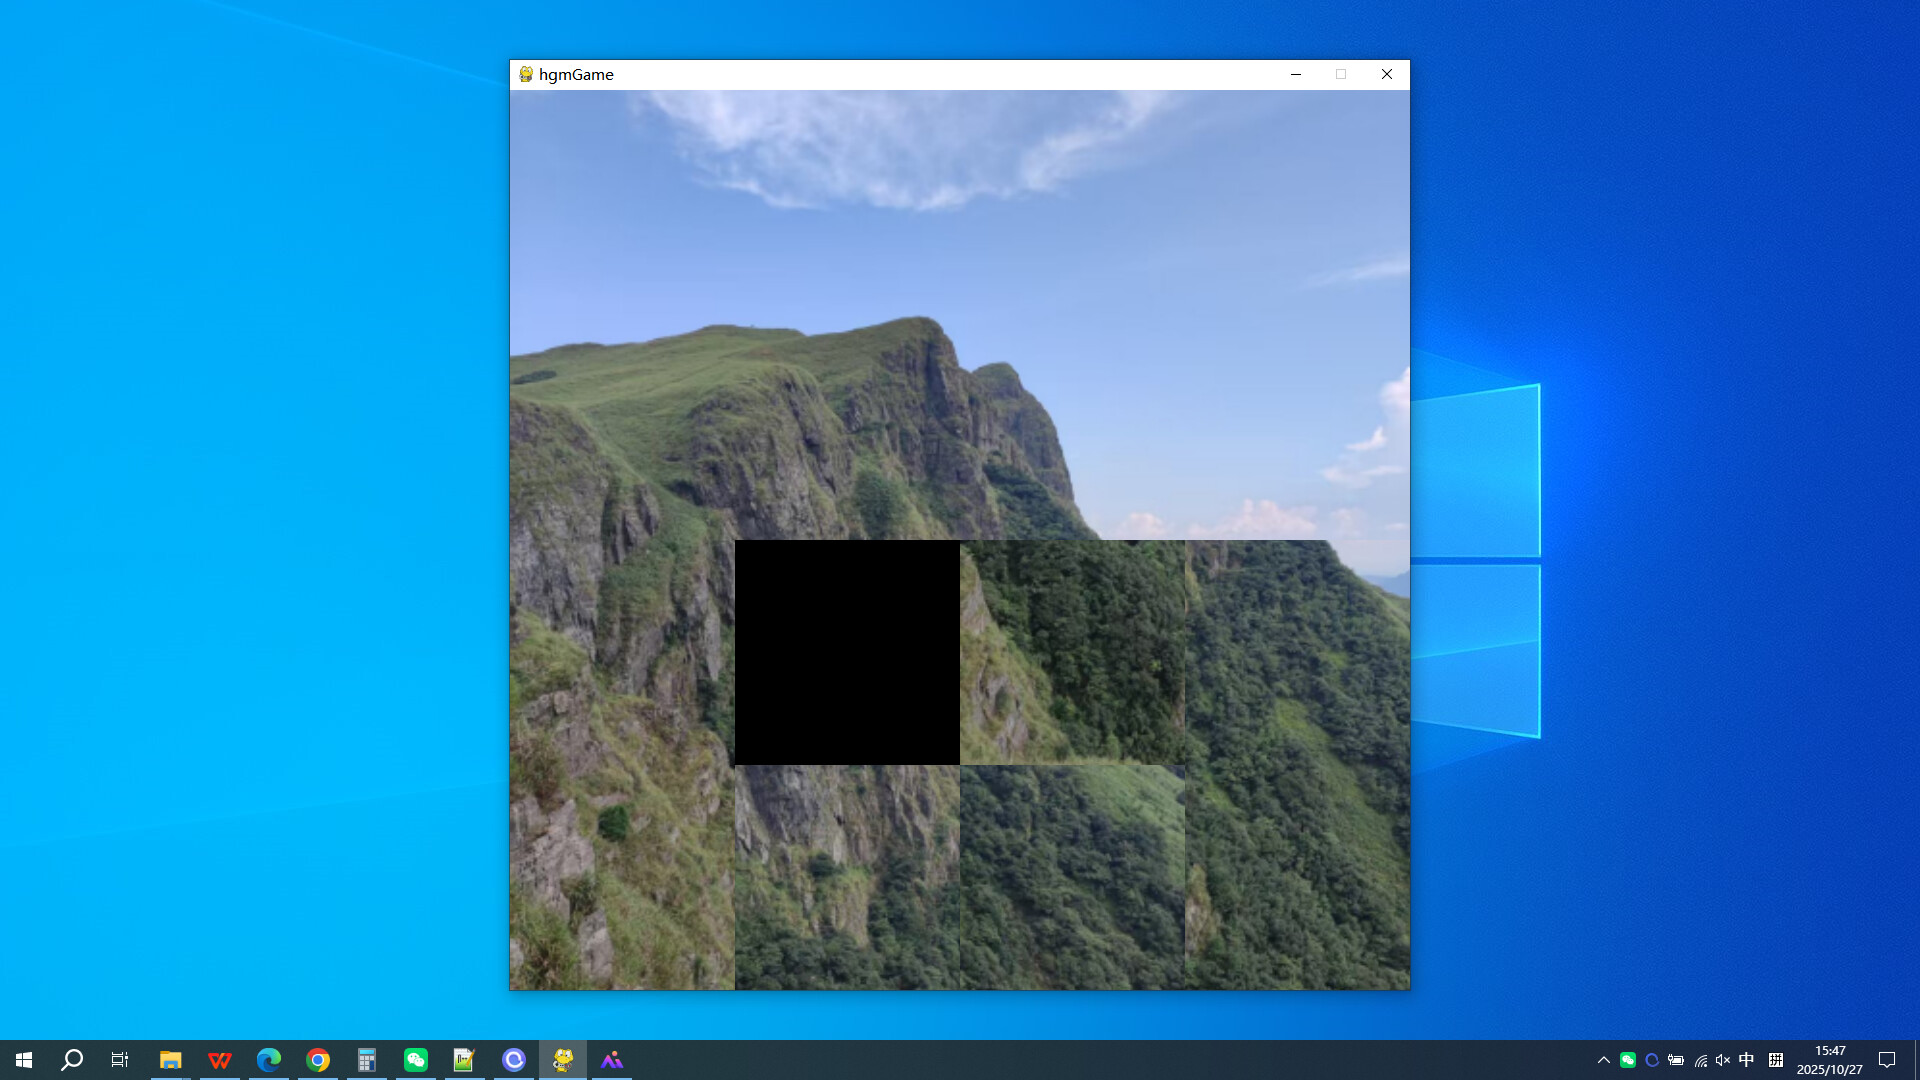Switch input method from 中 to English
The height and width of the screenshot is (1080, 1920).
click(x=1746, y=1059)
